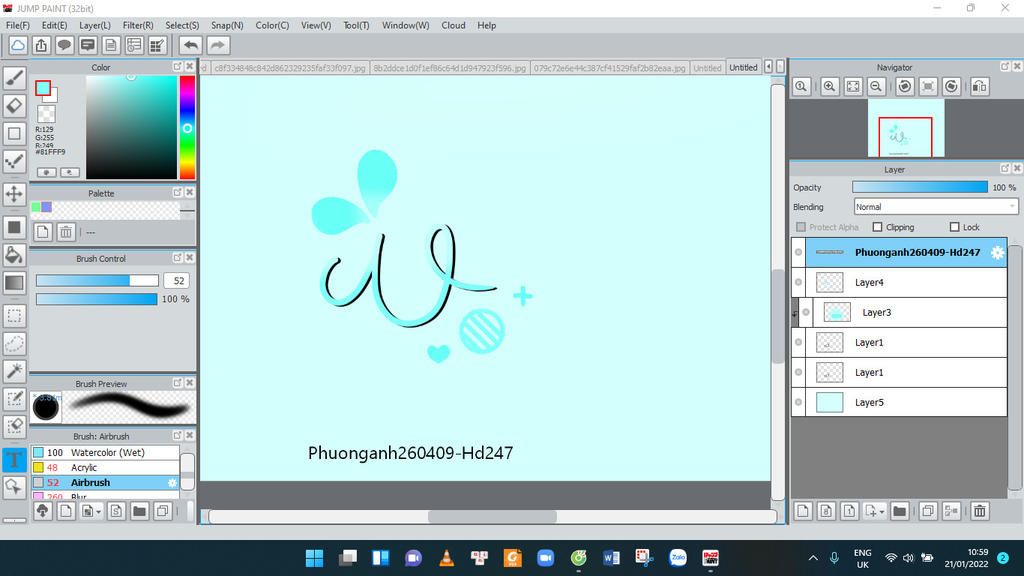
Task: Delete layer with the trash icon
Action: (980, 511)
